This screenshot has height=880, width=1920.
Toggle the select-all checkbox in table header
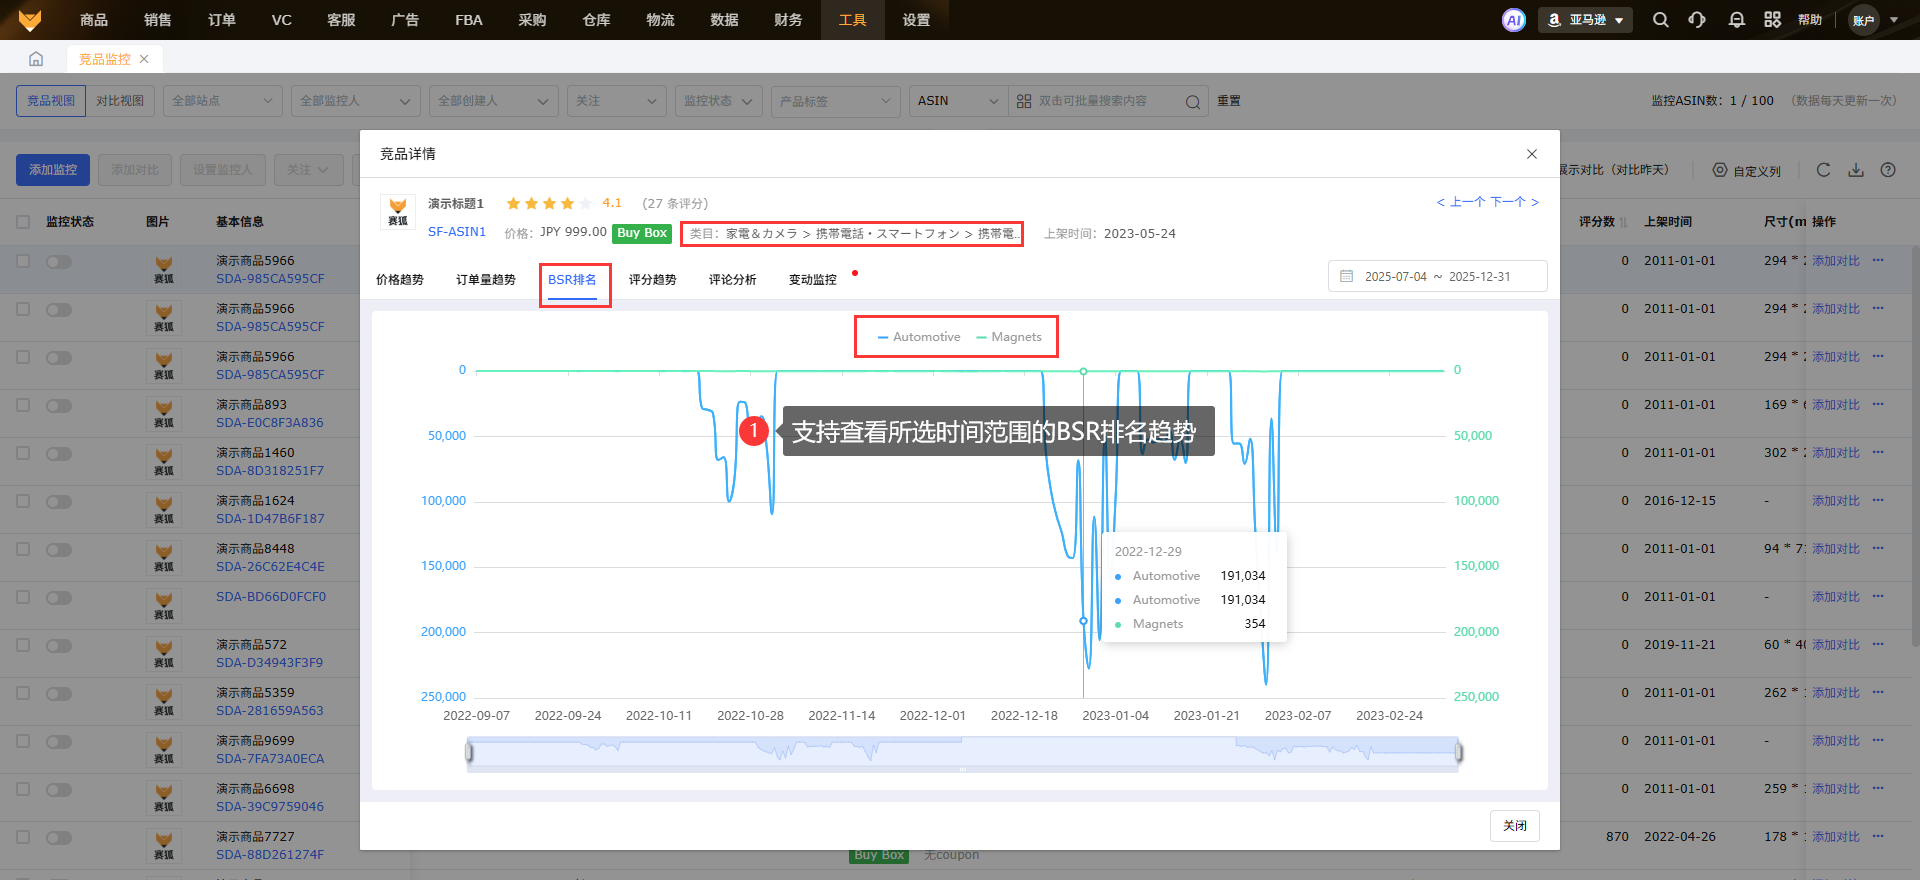[23, 222]
